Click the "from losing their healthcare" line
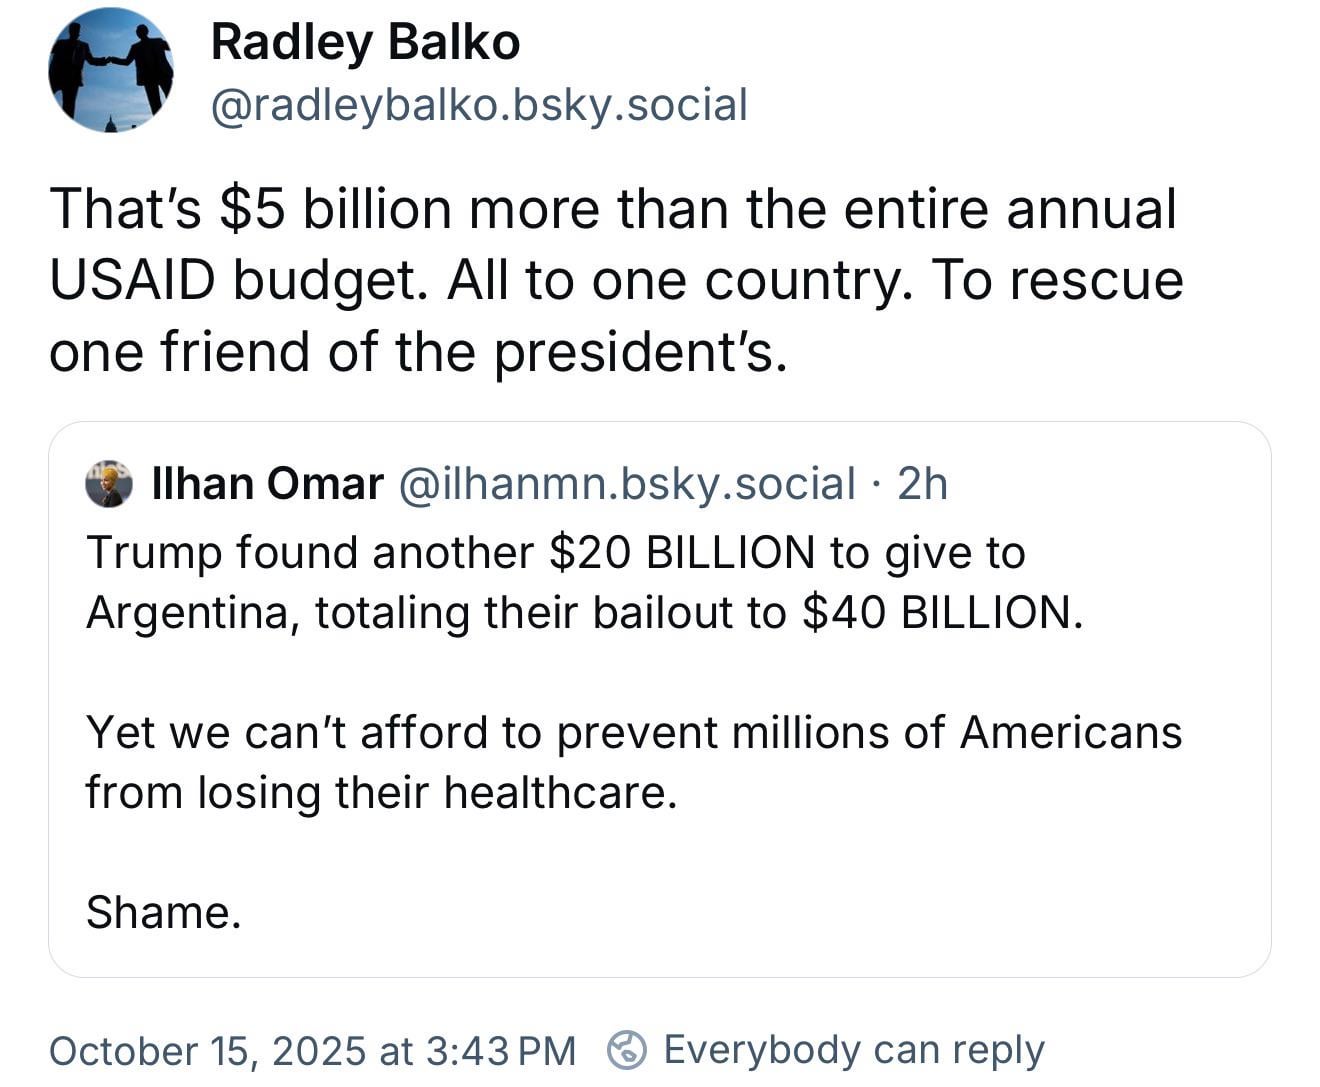Screen dimensions: 1320x1087 click(381, 792)
